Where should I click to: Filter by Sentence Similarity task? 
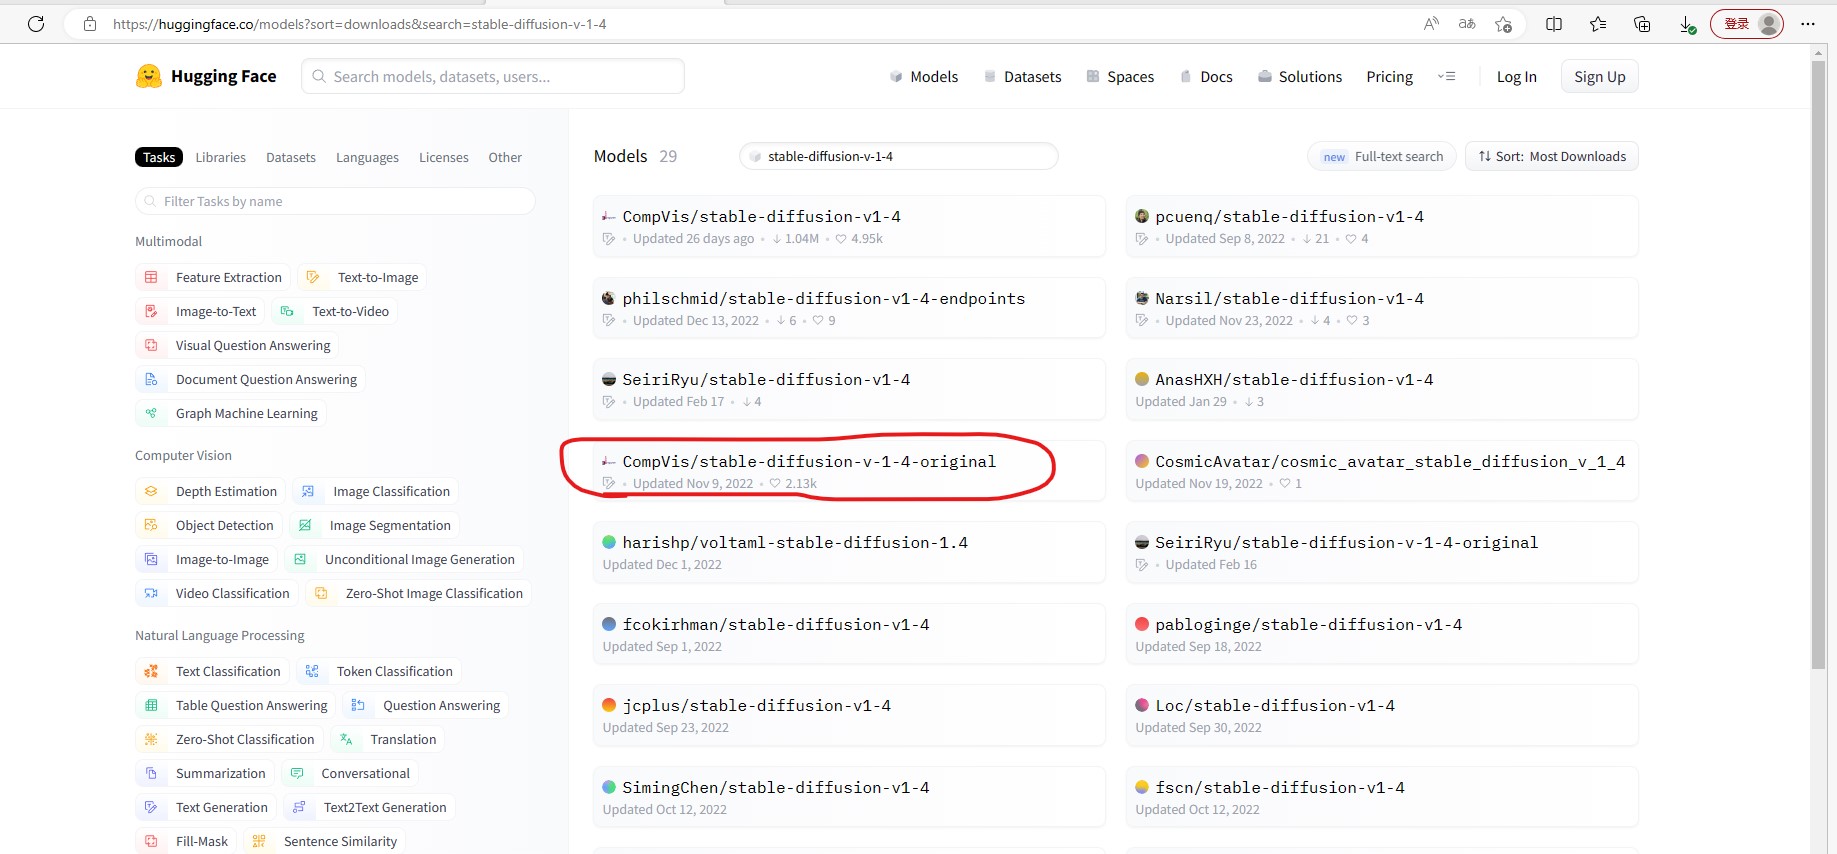[325, 841]
